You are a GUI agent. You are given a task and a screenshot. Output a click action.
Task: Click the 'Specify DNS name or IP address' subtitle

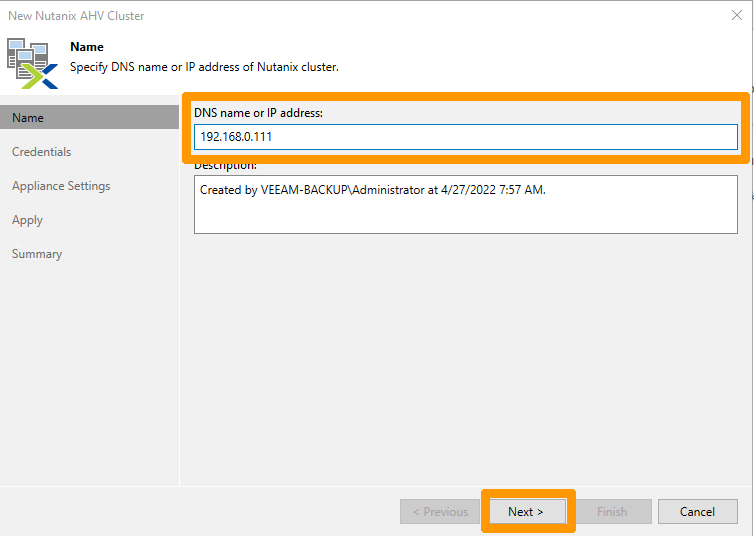(x=204, y=67)
